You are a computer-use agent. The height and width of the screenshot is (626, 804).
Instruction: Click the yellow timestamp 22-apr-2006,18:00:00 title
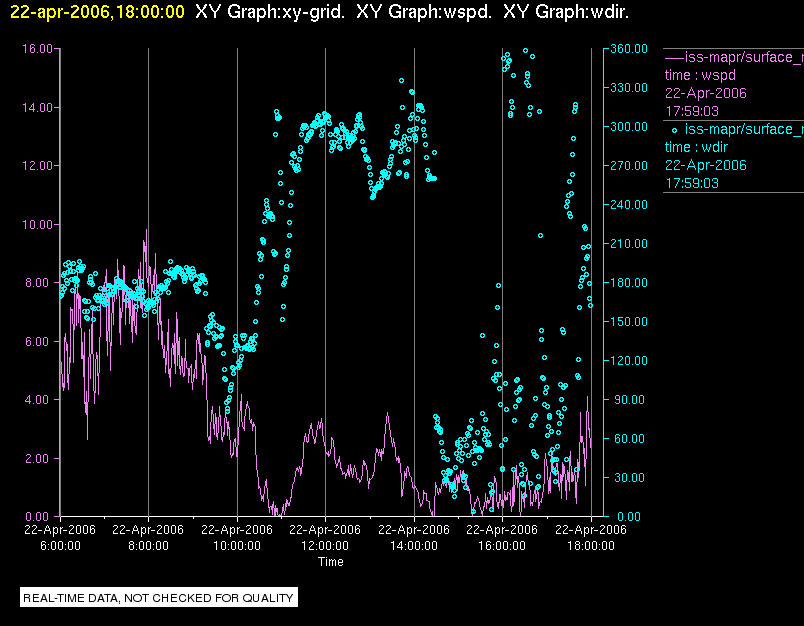pyautogui.click(x=97, y=12)
